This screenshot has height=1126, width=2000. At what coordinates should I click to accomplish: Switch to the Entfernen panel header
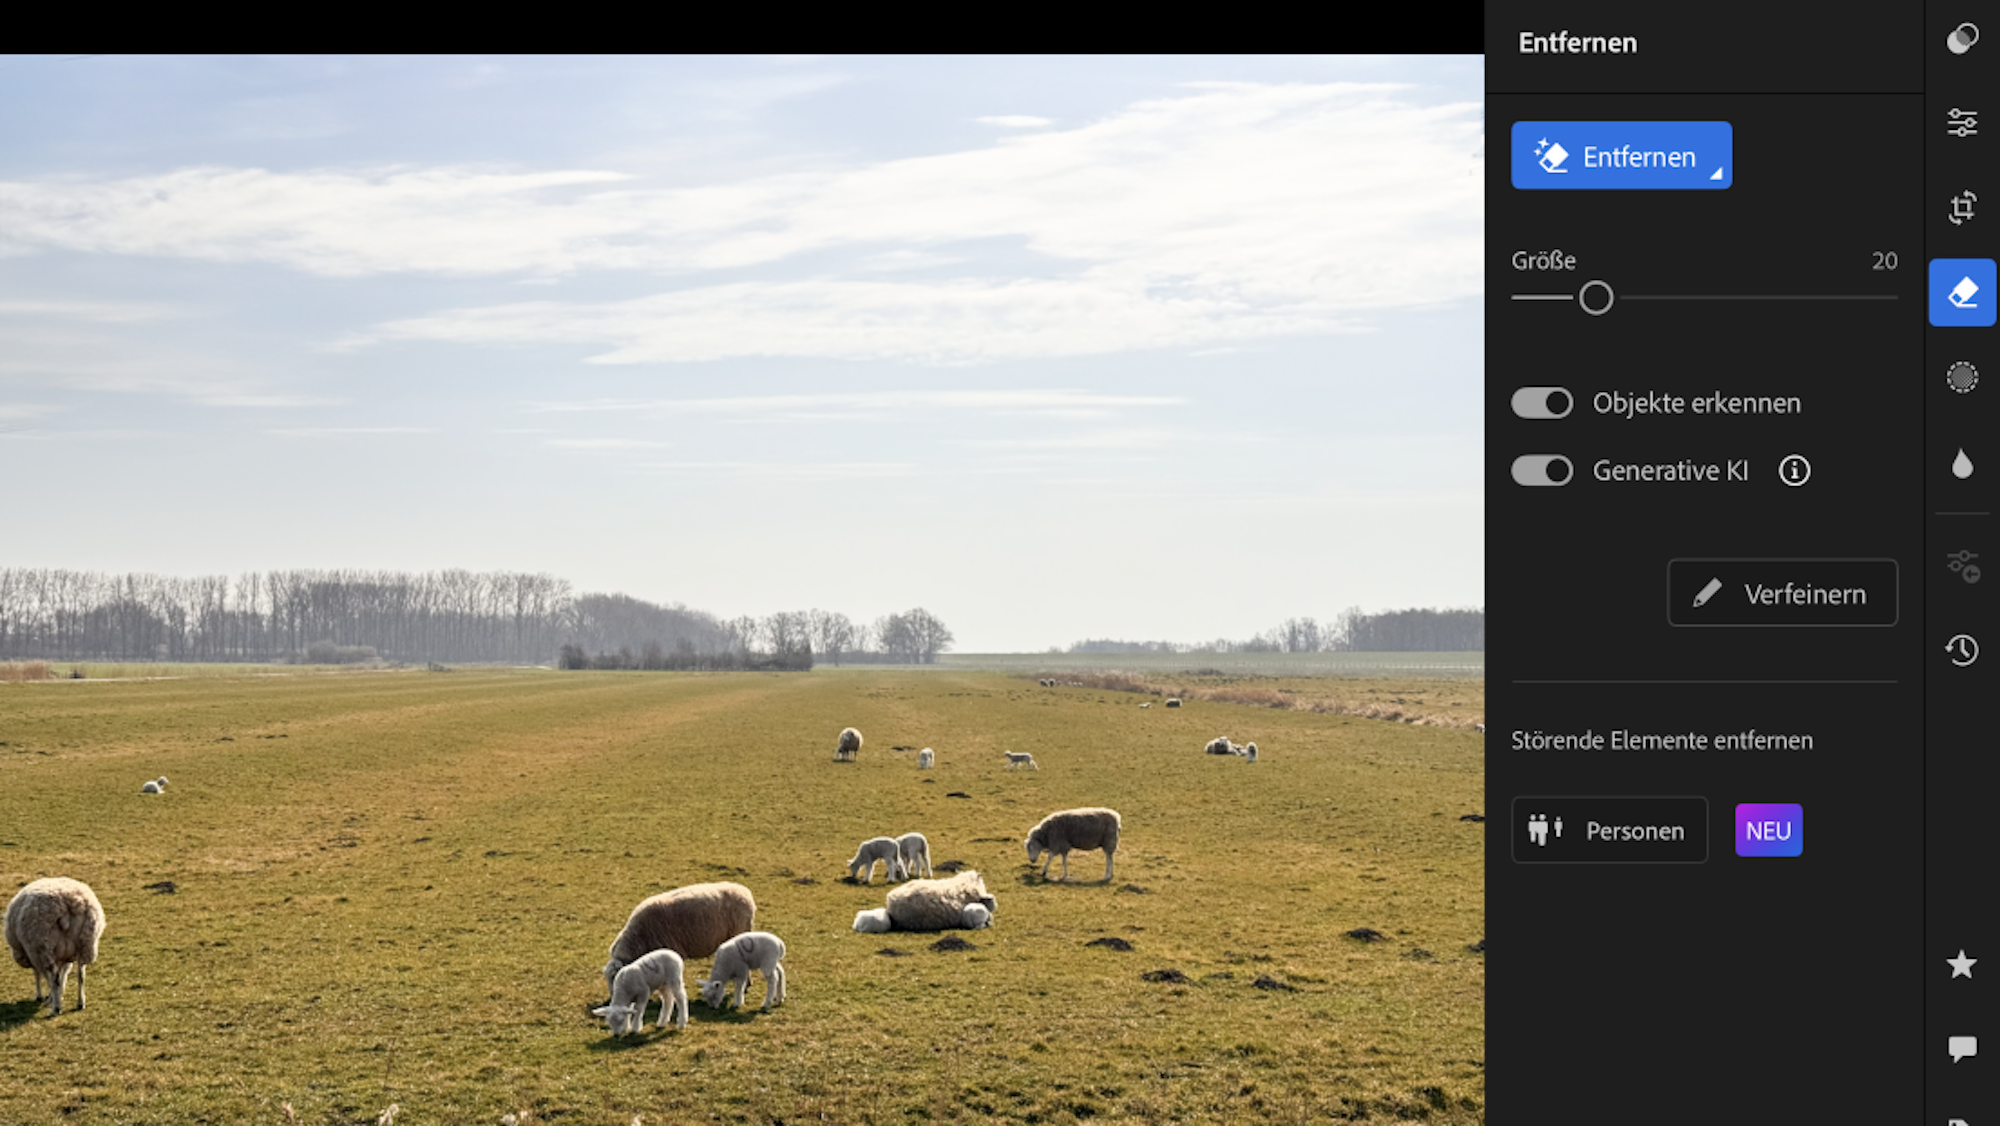click(x=1577, y=42)
